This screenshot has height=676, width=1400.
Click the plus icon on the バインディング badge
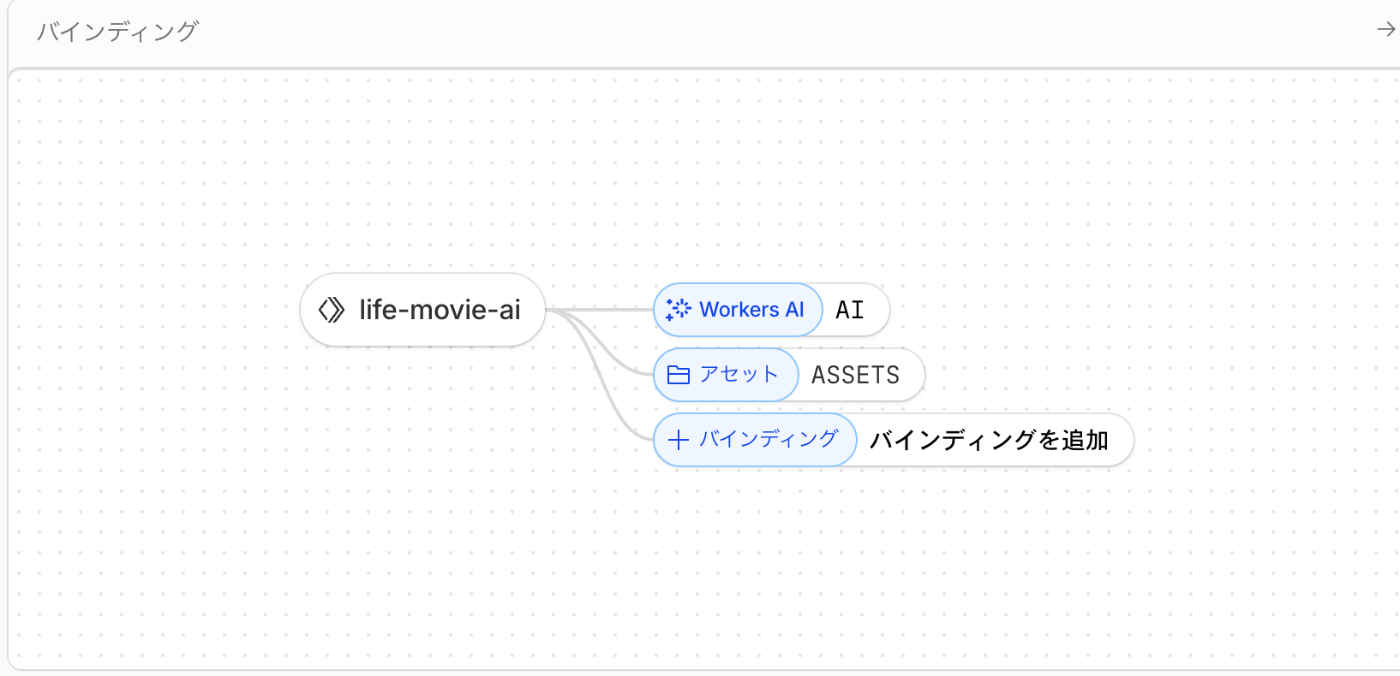pyautogui.click(x=678, y=439)
